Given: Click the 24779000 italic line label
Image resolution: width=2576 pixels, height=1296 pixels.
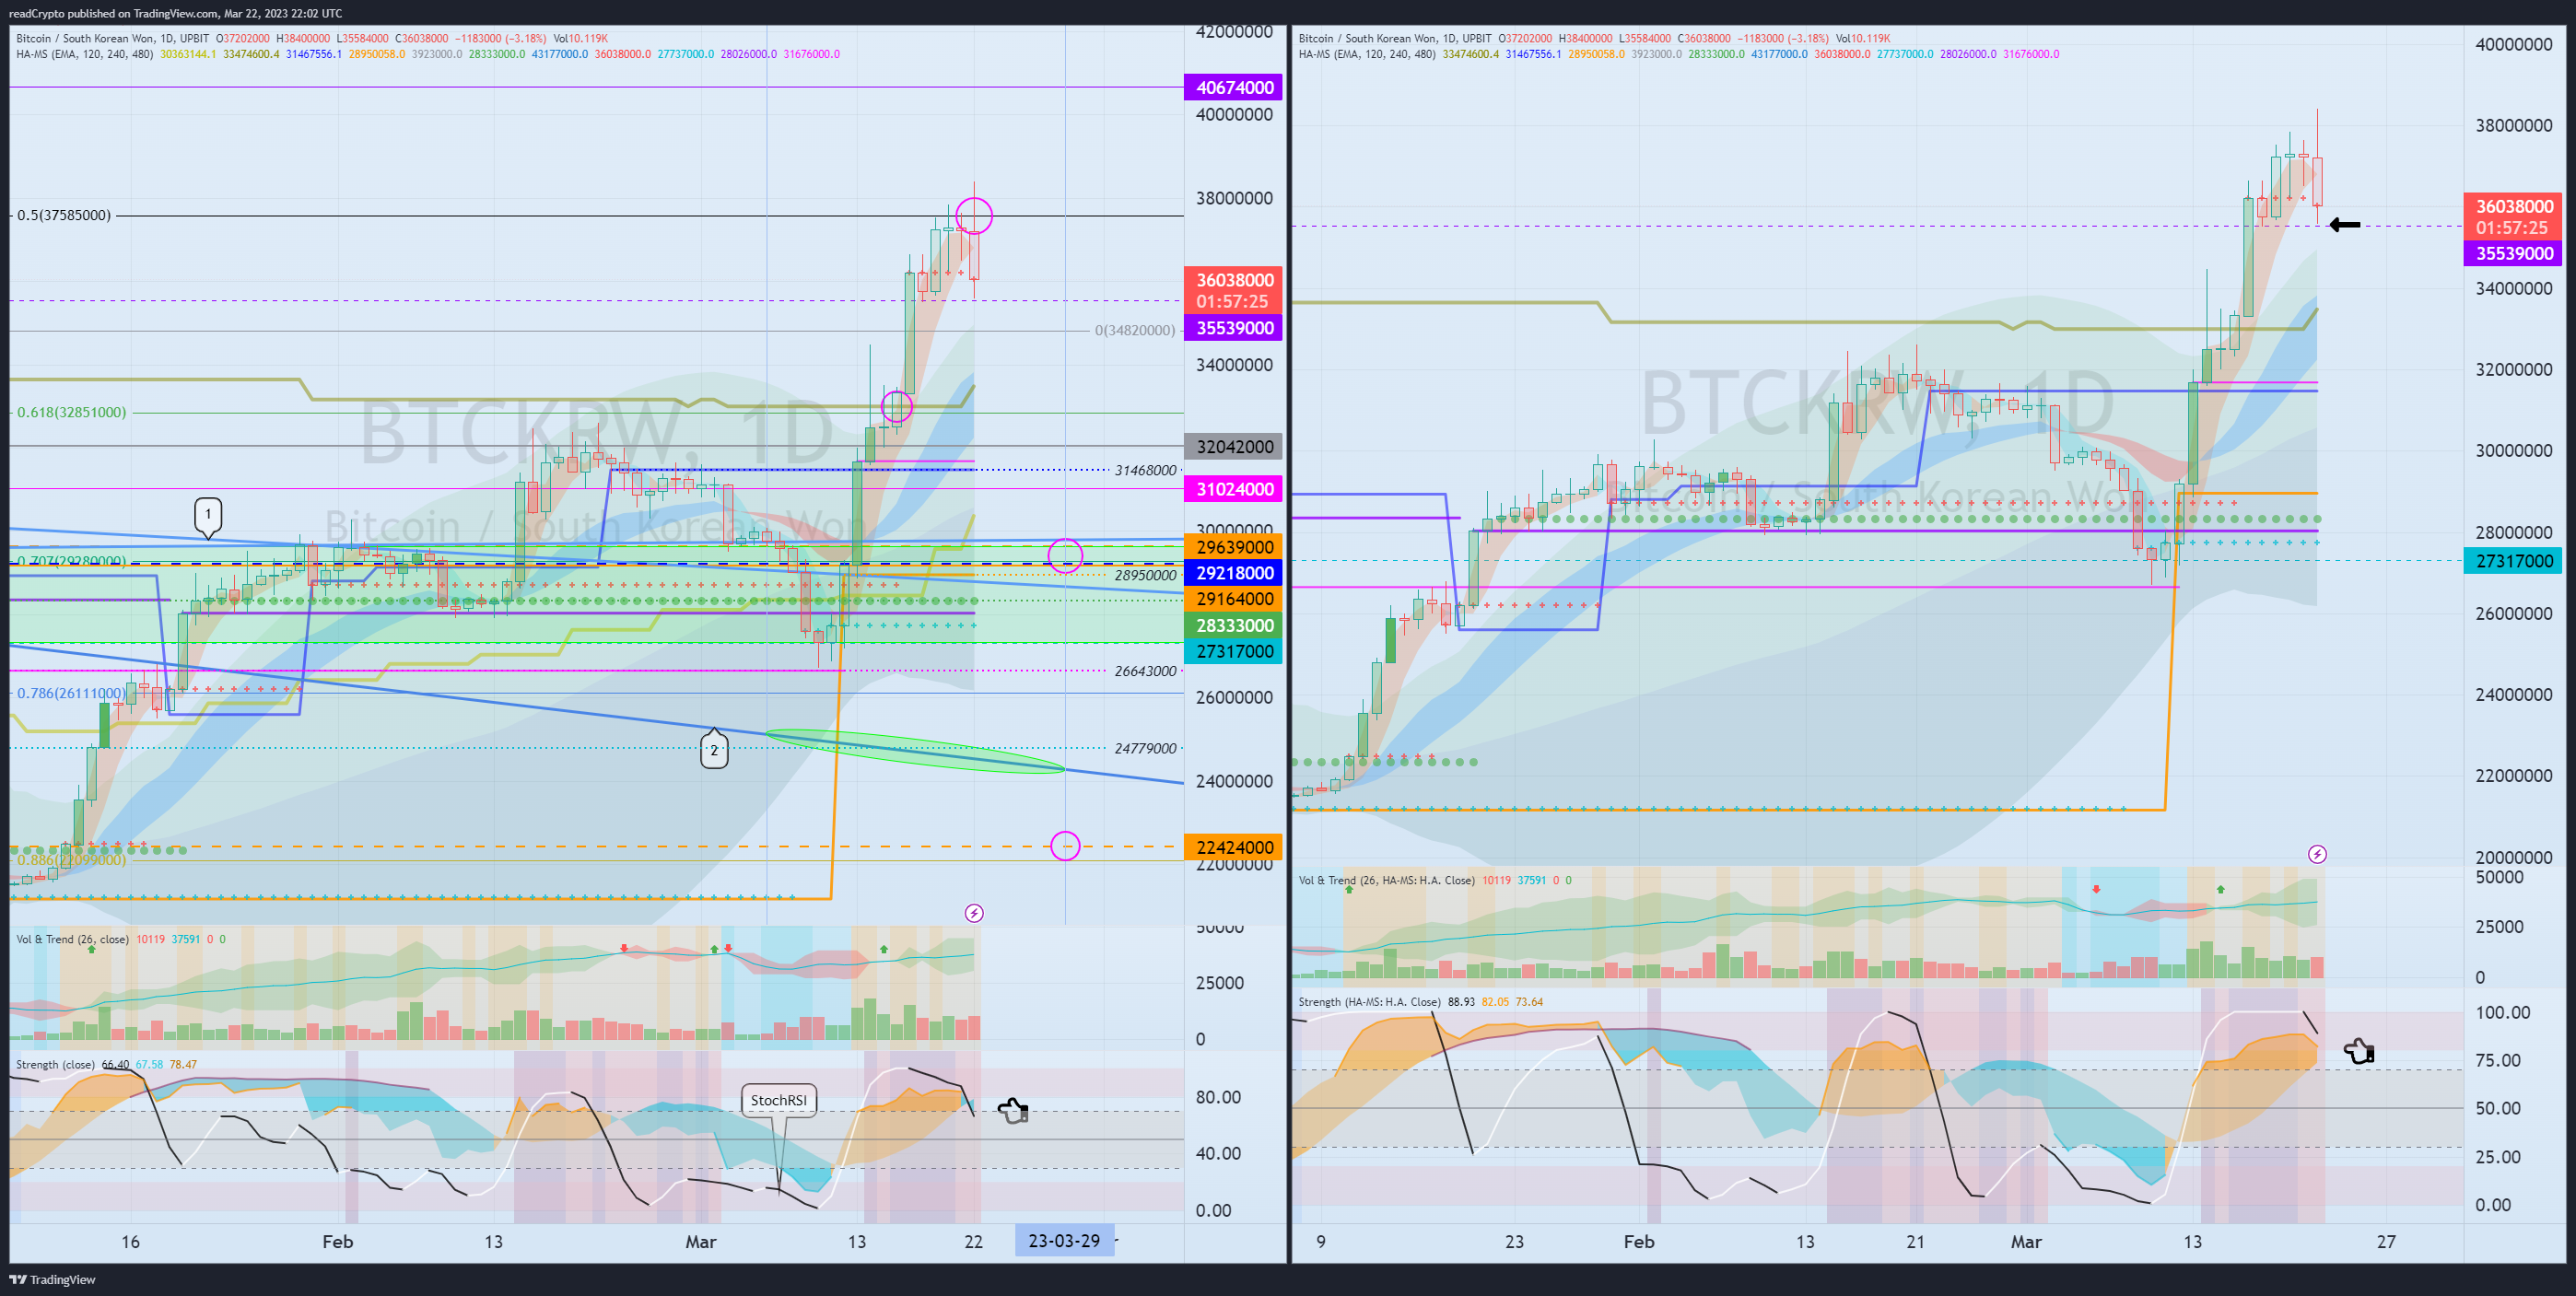Looking at the screenshot, I should pos(1146,748).
